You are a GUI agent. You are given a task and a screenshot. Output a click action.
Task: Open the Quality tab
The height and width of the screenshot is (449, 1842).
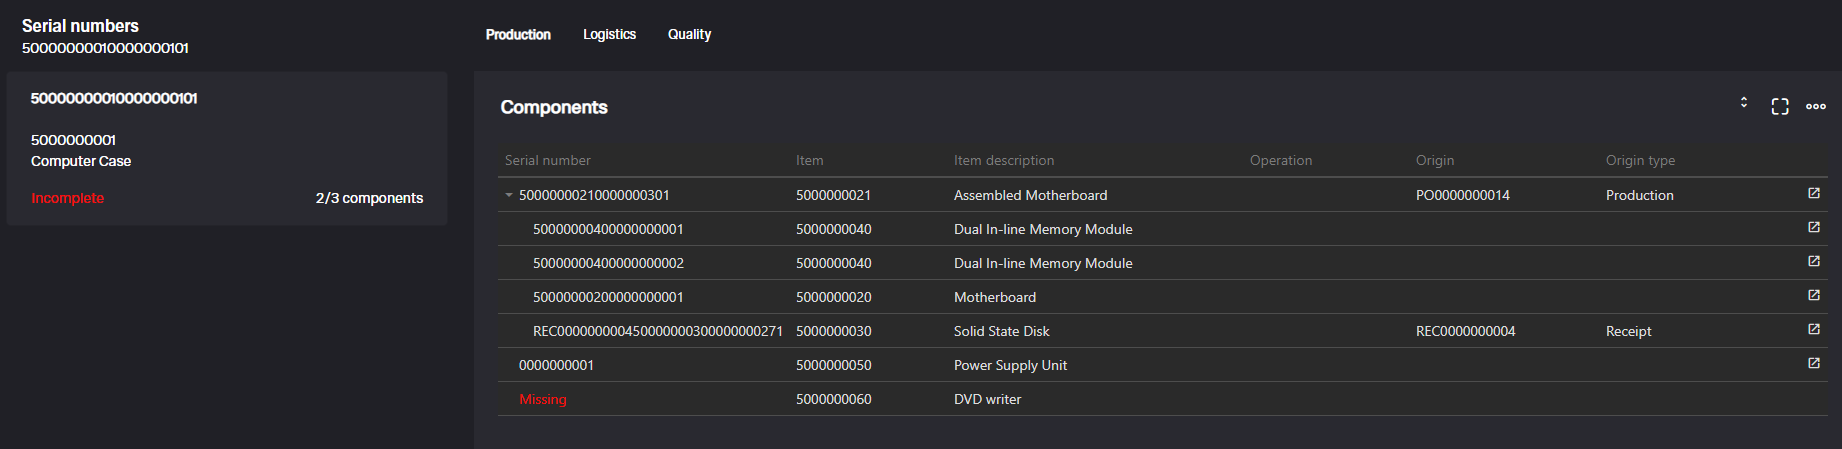tap(689, 34)
